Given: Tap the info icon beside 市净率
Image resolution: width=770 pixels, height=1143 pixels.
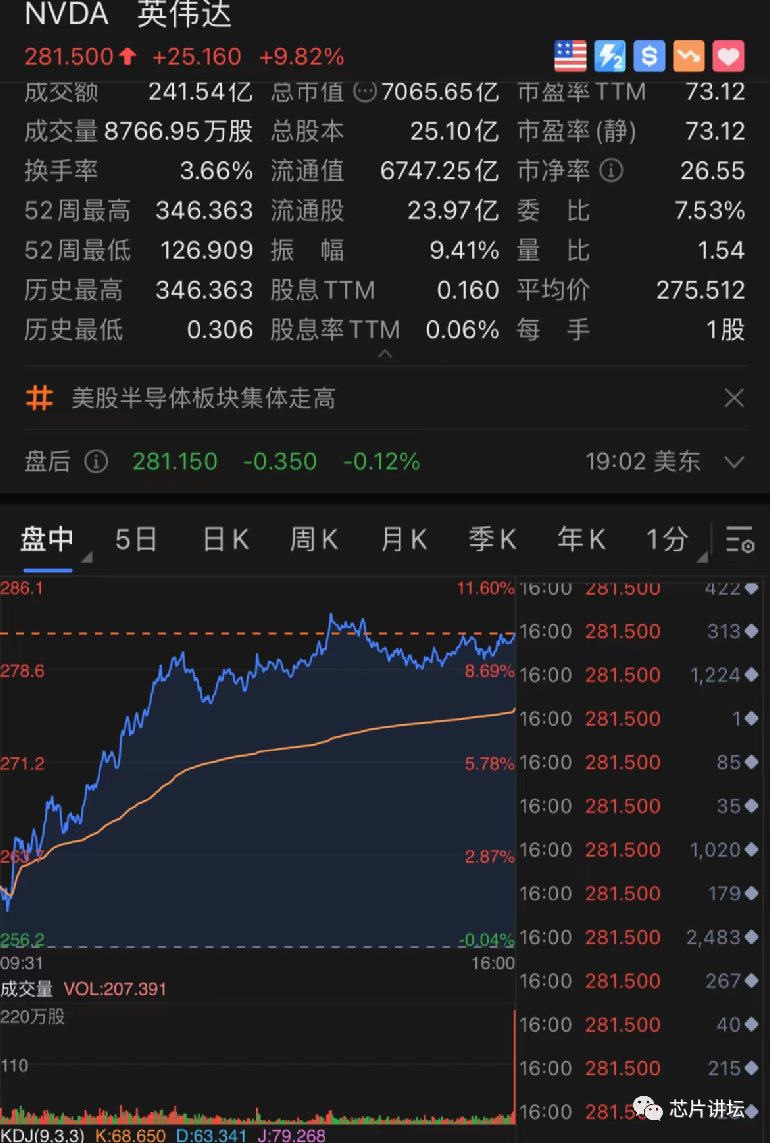Looking at the screenshot, I should (x=611, y=171).
